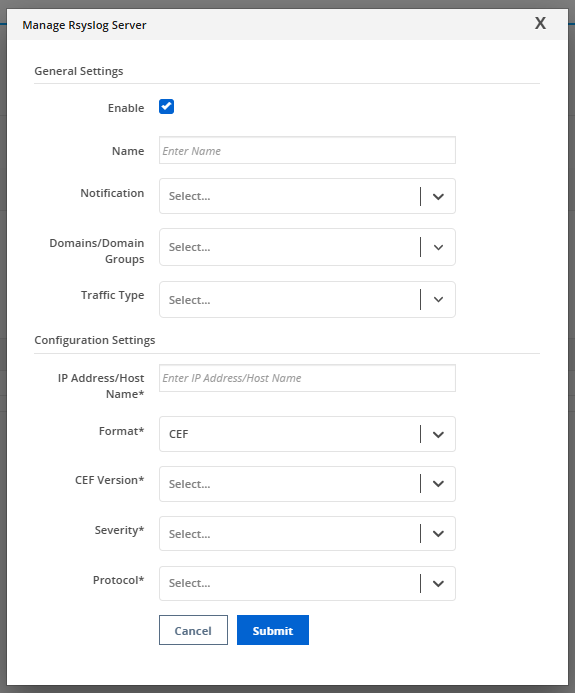This screenshot has width=575, height=693.
Task: Focus the Enter Name input field
Action: coord(307,150)
